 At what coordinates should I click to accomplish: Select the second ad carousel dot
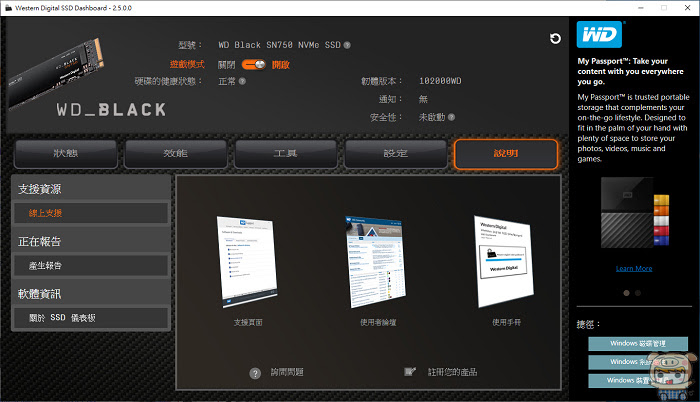pyautogui.click(x=638, y=293)
